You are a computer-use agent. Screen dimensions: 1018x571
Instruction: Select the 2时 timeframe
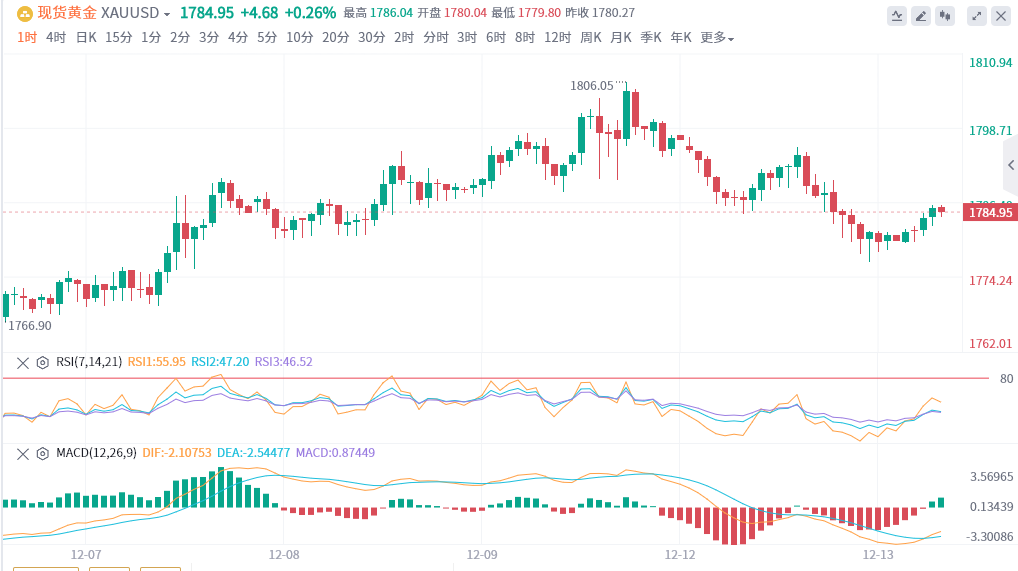404,38
